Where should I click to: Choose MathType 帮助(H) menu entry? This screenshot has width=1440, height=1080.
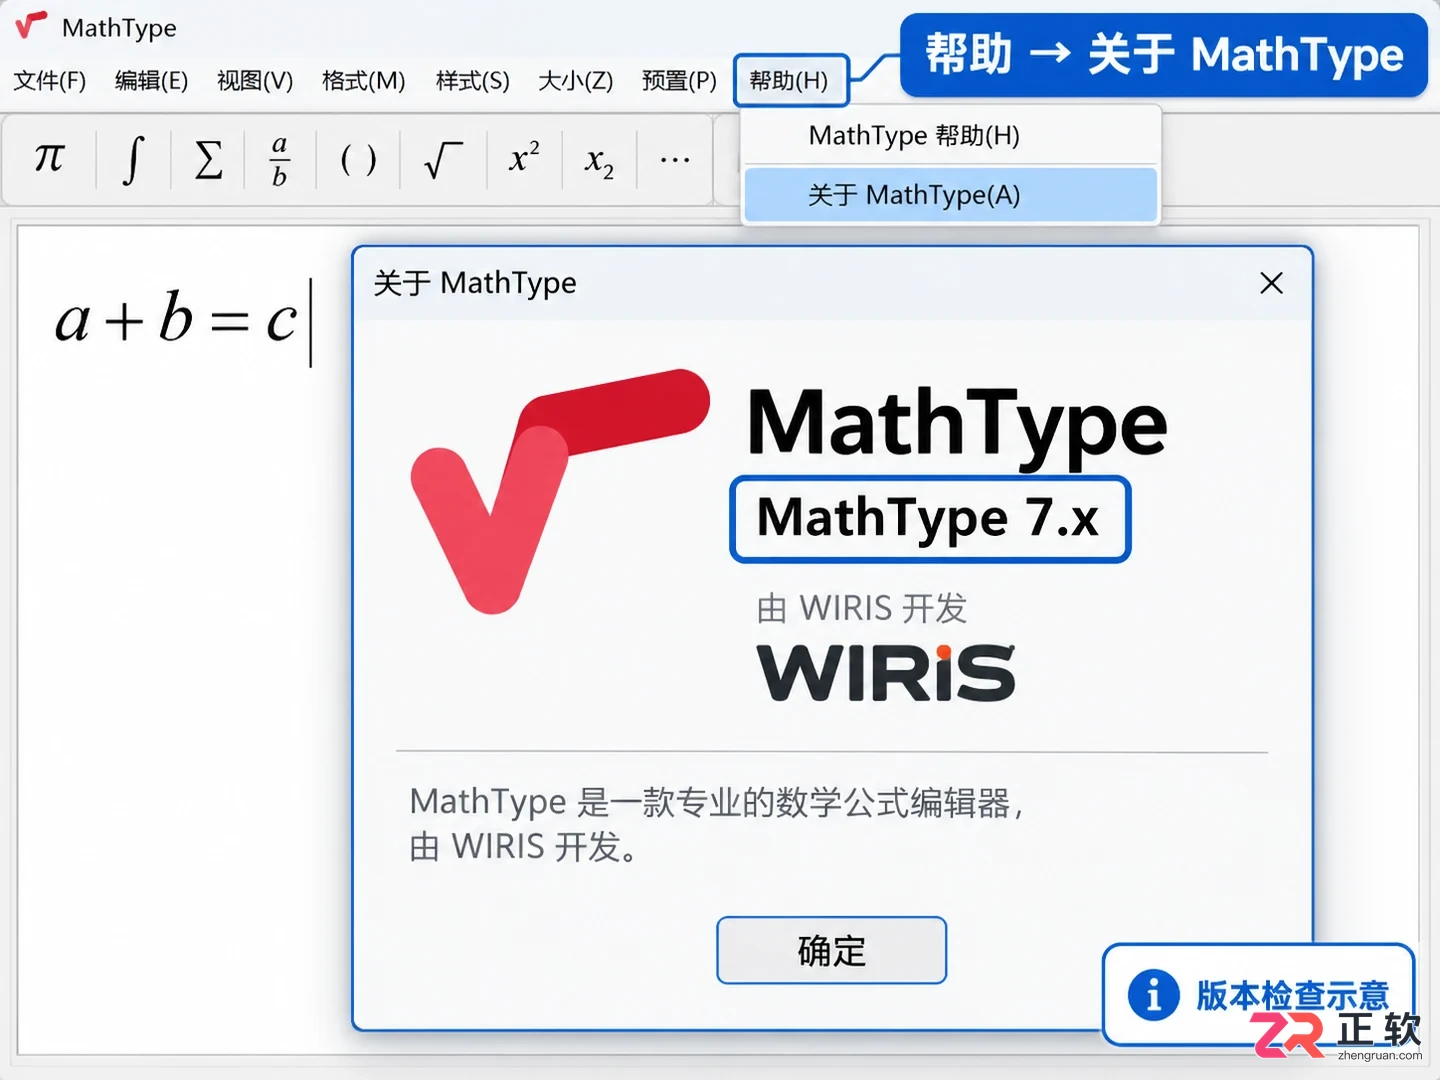coord(951,136)
